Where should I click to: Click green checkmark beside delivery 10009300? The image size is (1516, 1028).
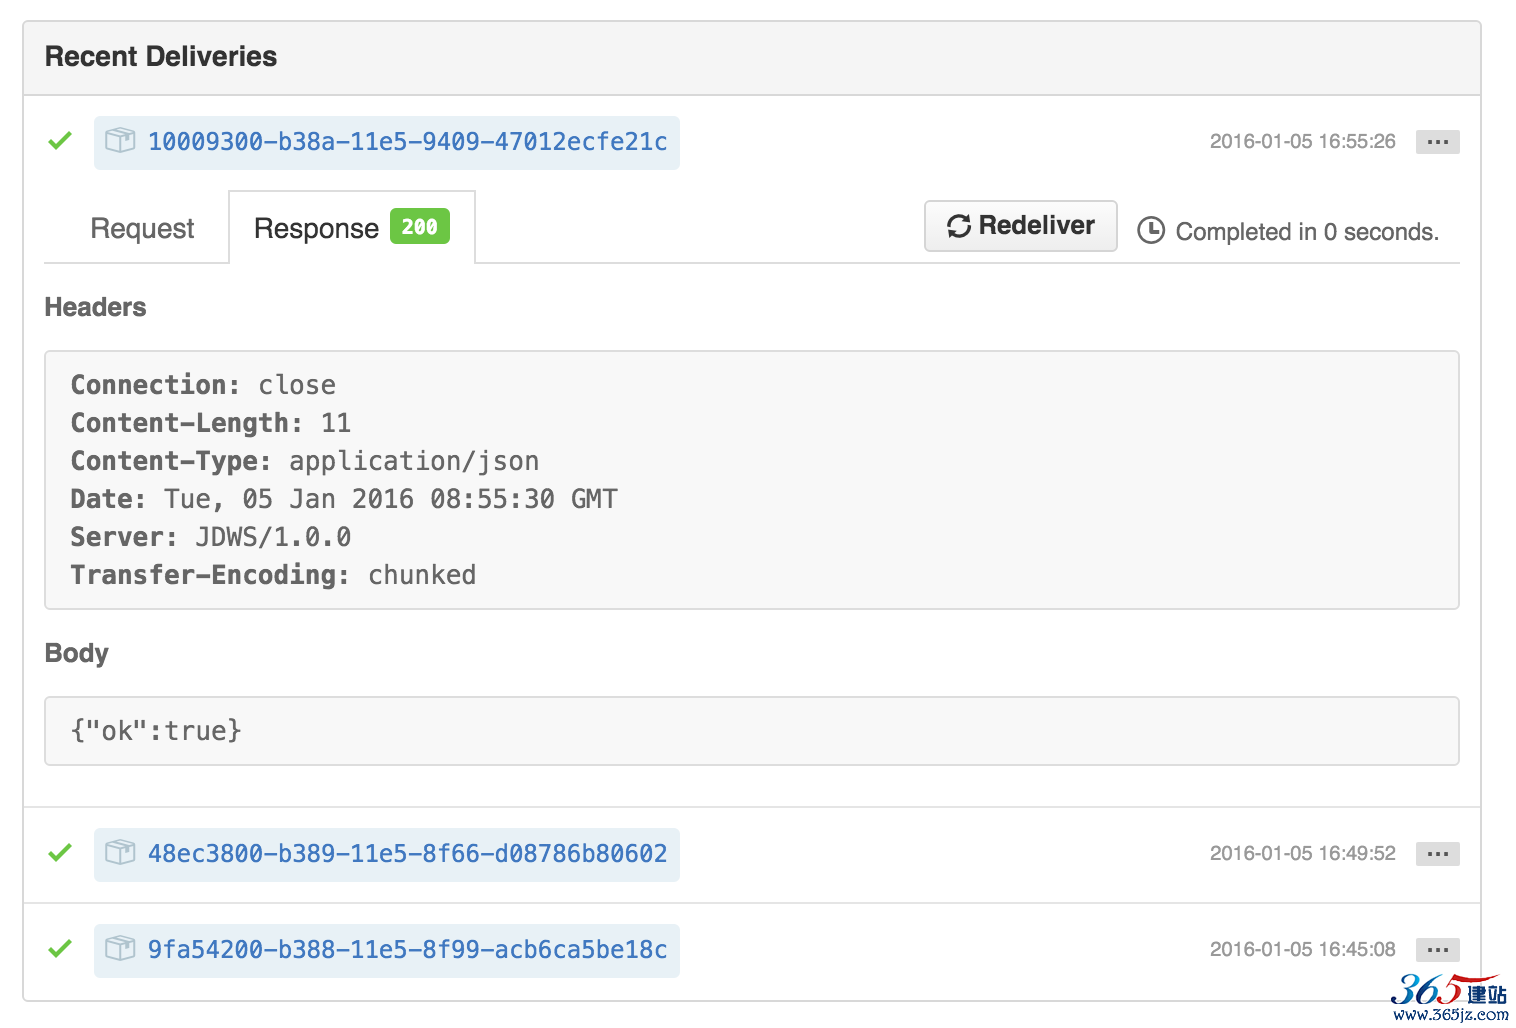60,141
